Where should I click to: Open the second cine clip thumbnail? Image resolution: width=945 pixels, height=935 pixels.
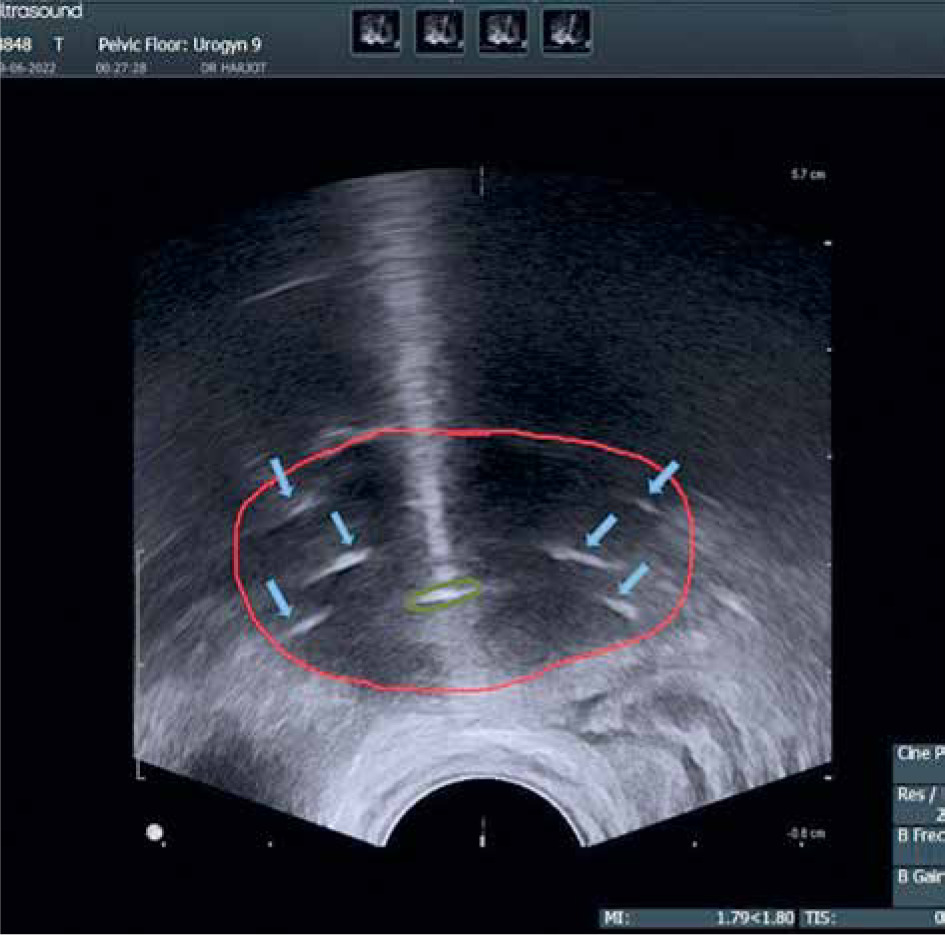(439, 31)
